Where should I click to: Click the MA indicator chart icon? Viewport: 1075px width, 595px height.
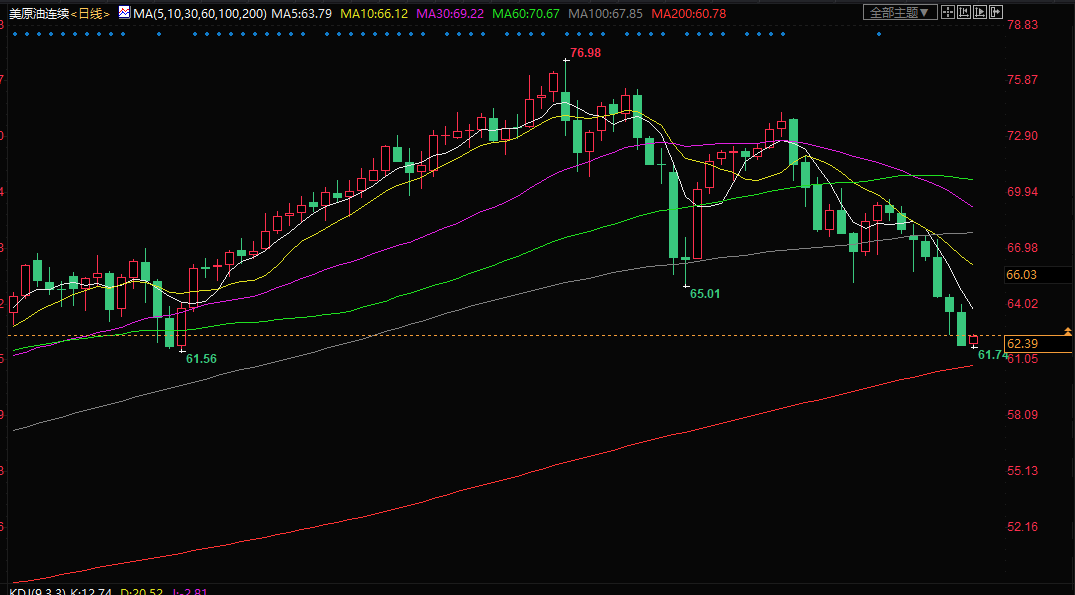pos(123,13)
